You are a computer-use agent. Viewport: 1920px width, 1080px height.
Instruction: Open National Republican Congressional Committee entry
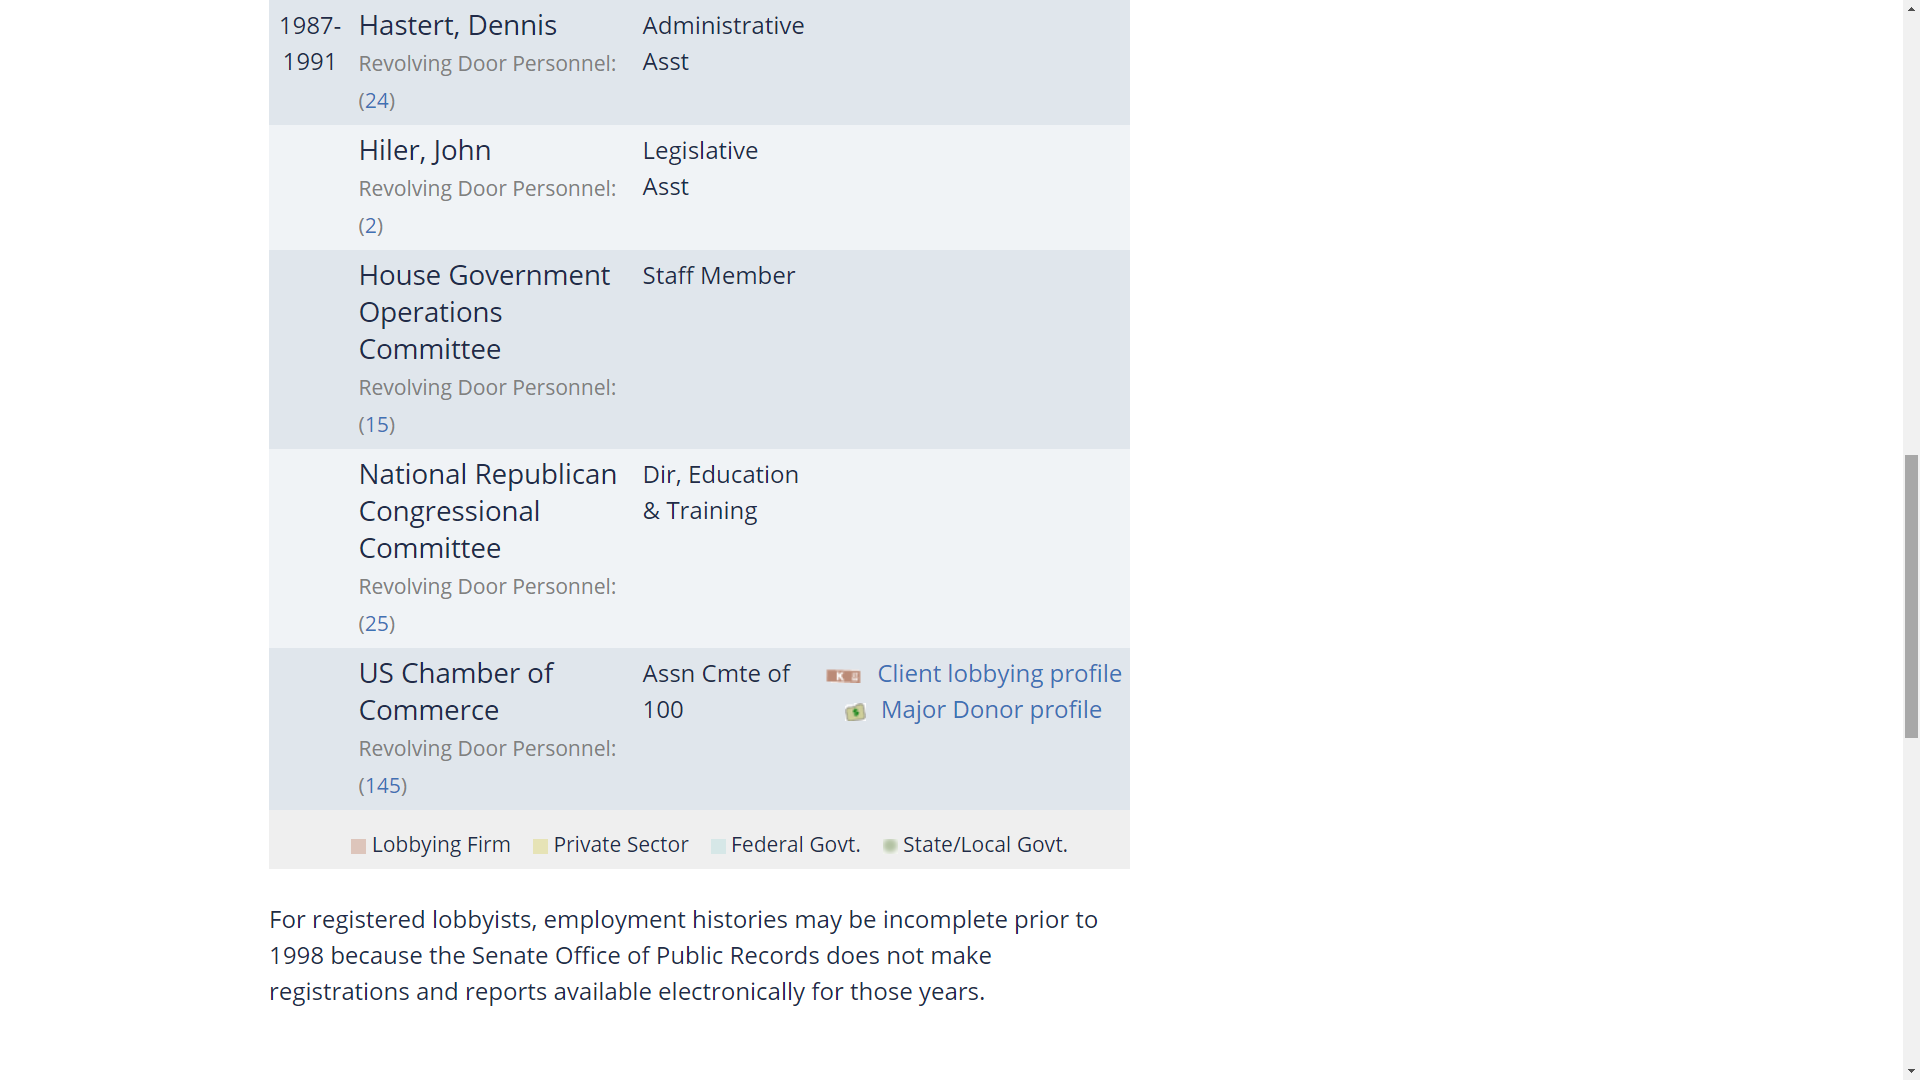488,511
